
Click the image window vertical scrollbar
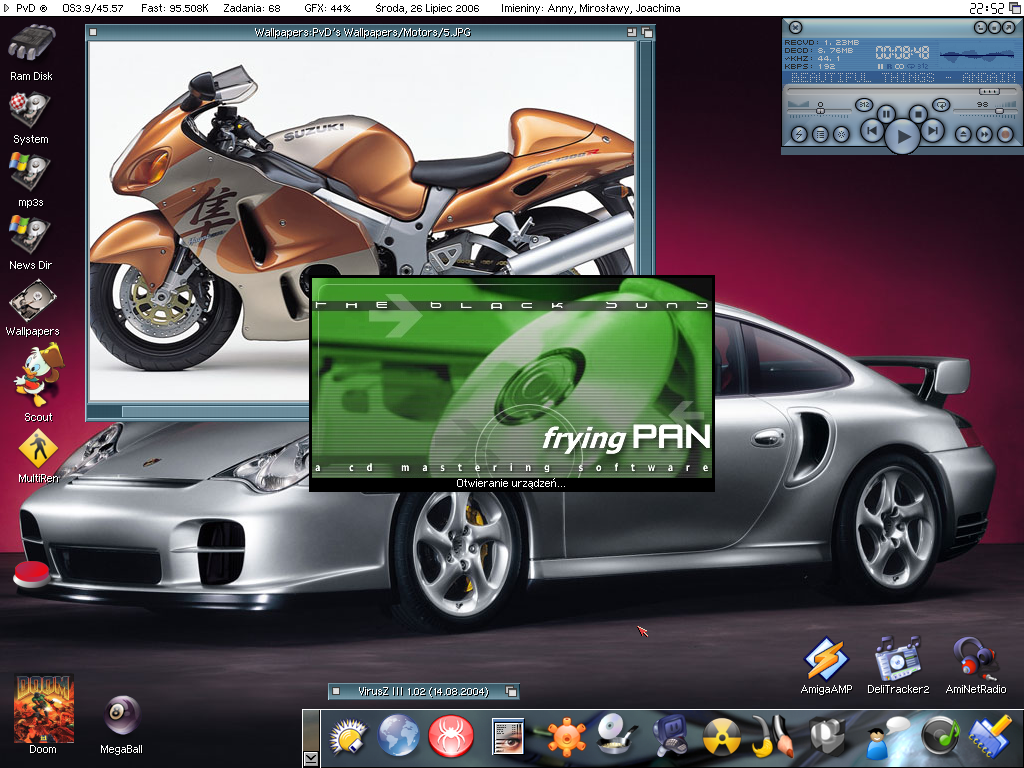[x=646, y=157]
